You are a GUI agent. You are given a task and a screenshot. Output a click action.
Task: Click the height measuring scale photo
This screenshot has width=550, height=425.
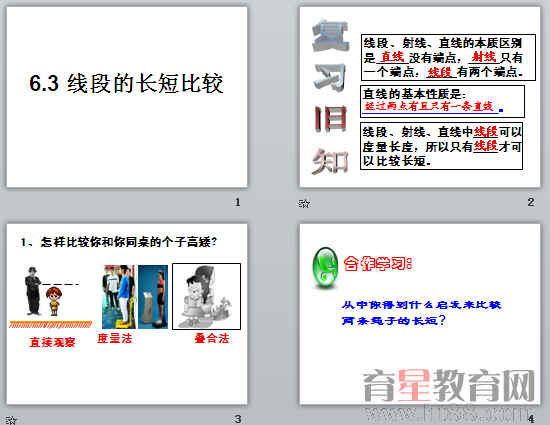(119, 297)
